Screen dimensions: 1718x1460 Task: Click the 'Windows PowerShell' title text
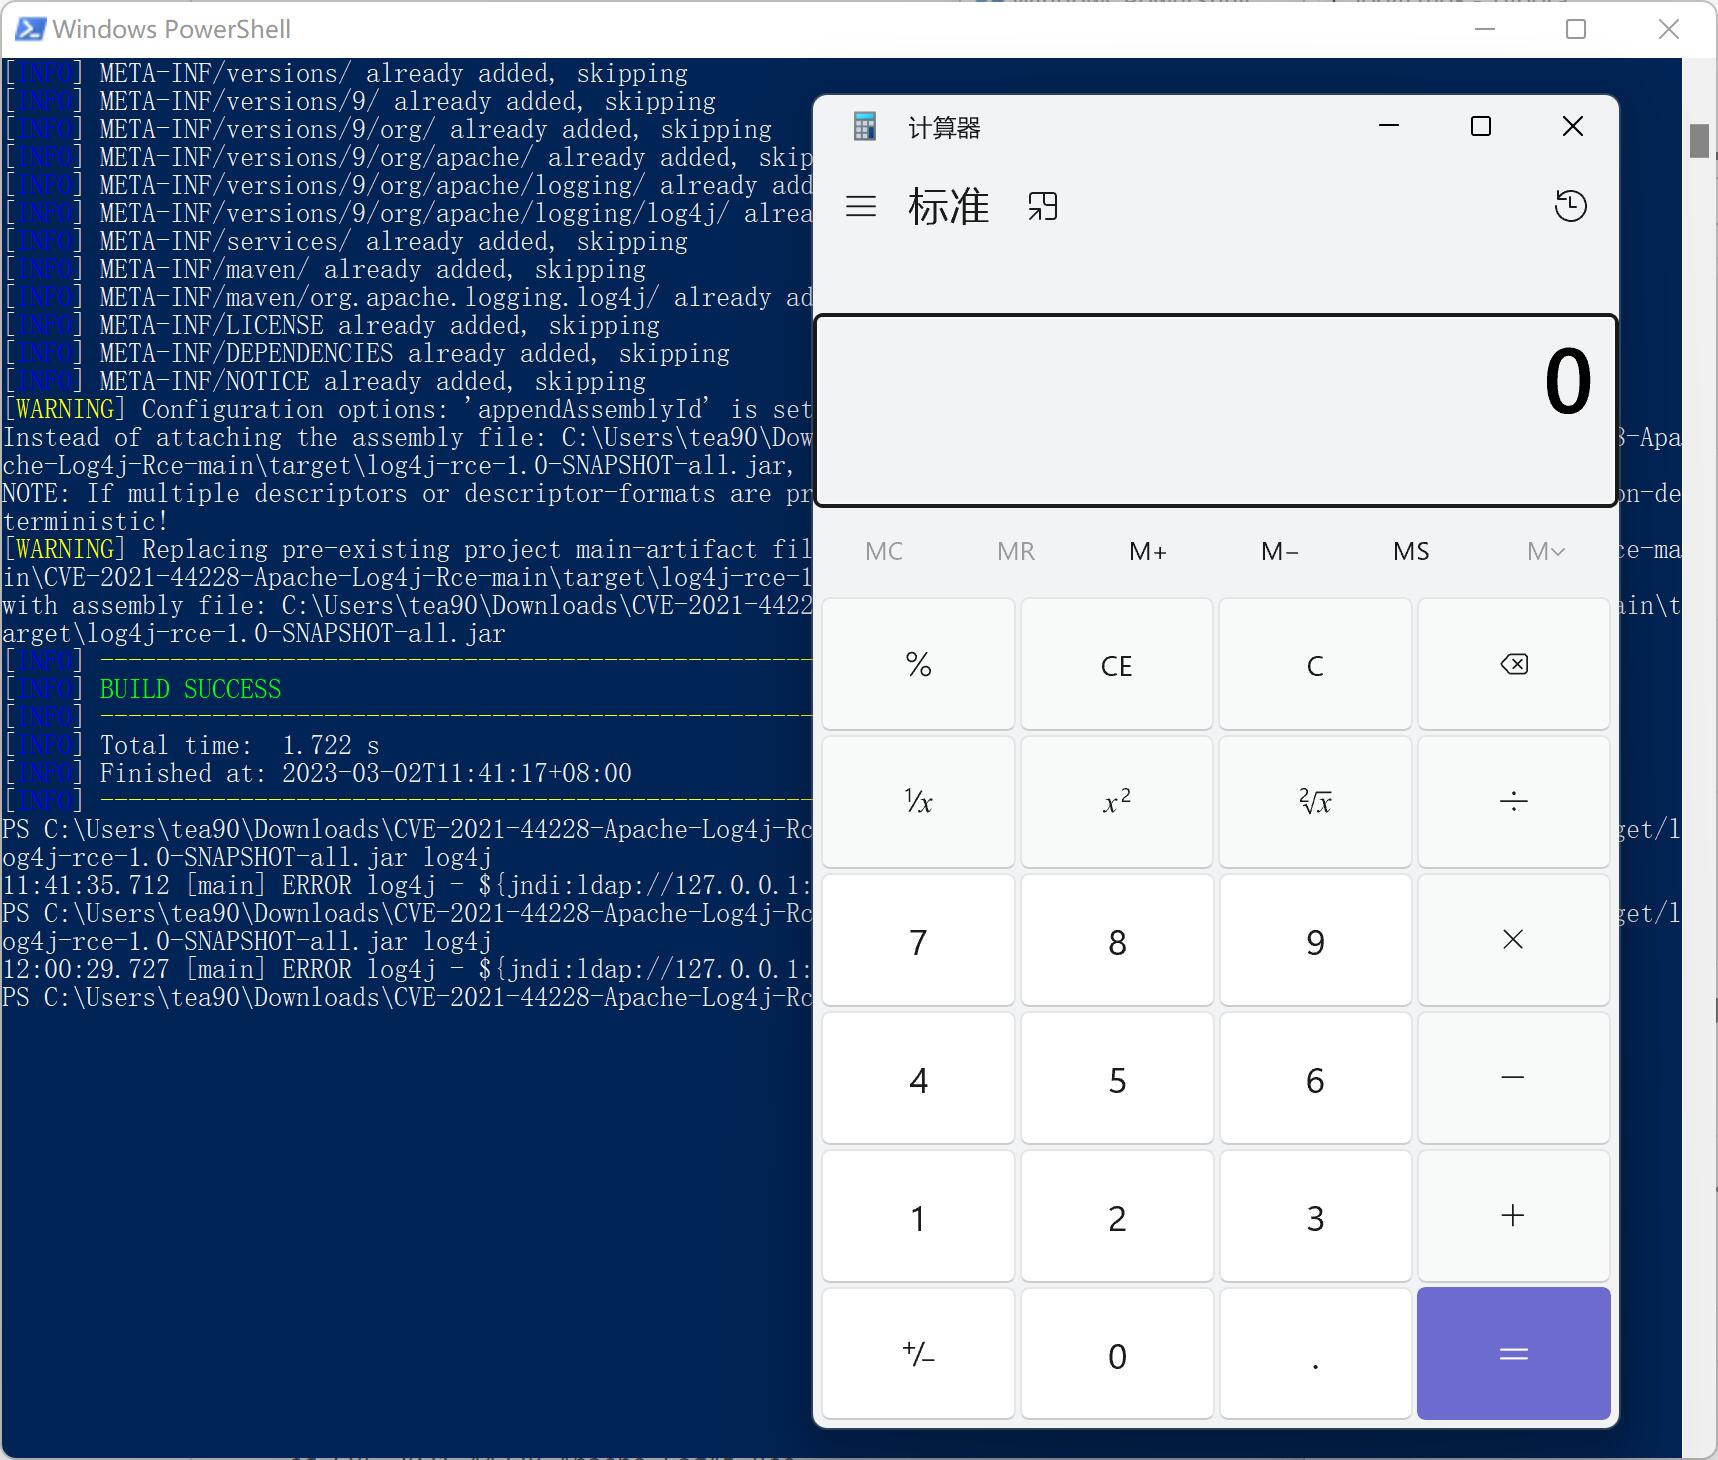[171, 29]
